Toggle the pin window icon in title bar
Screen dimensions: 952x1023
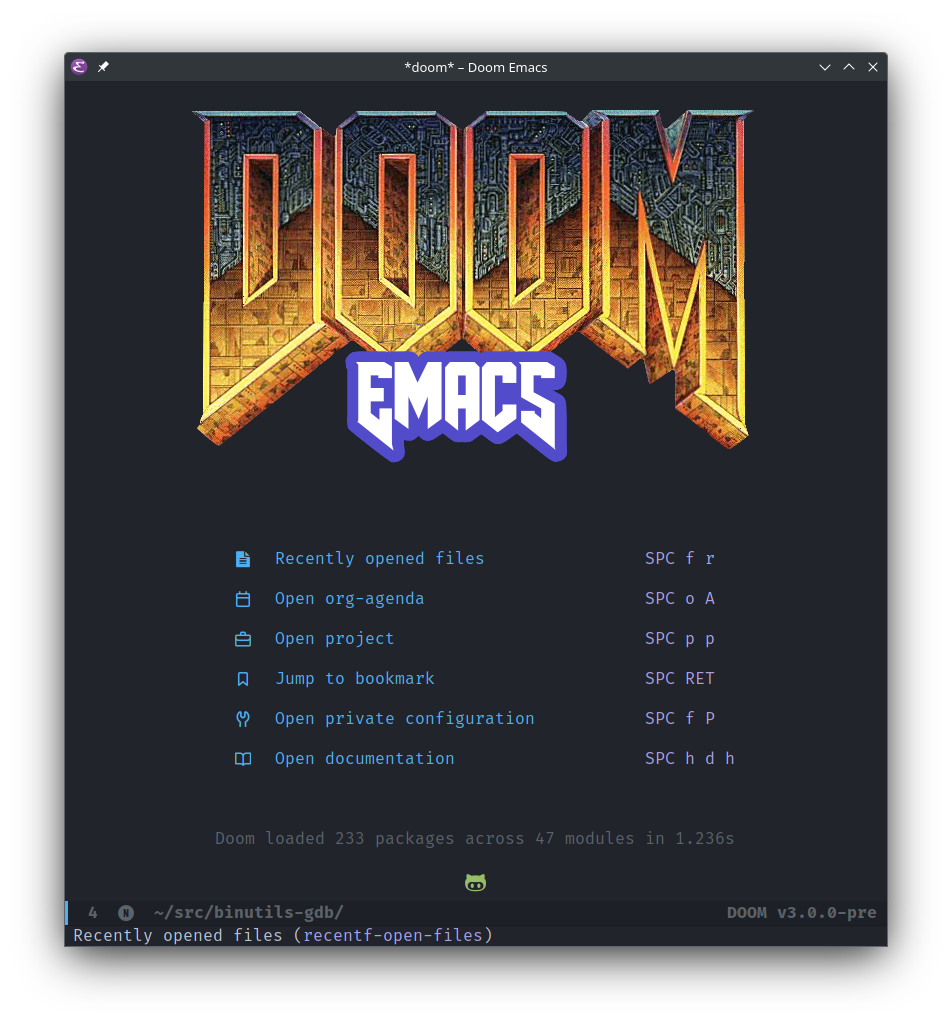(x=103, y=67)
